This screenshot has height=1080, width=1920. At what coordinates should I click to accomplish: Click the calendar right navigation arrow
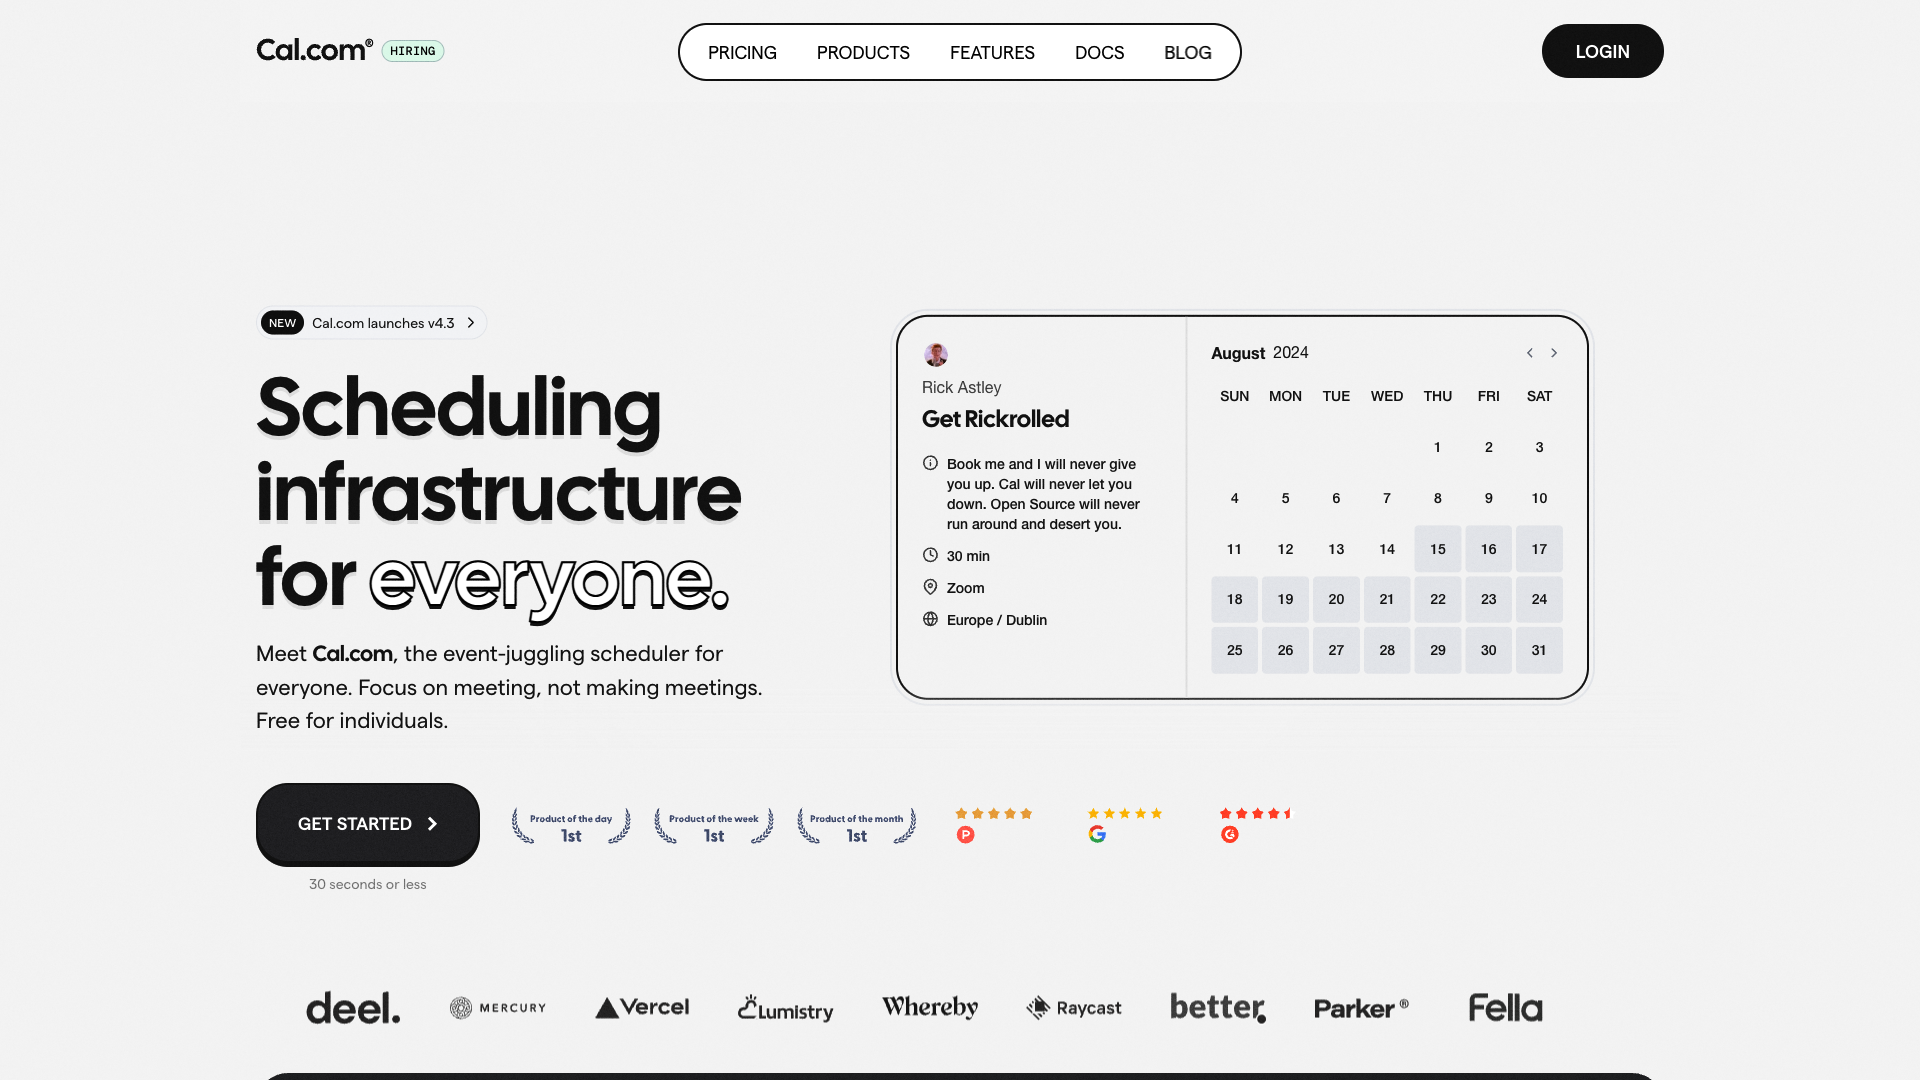point(1555,353)
